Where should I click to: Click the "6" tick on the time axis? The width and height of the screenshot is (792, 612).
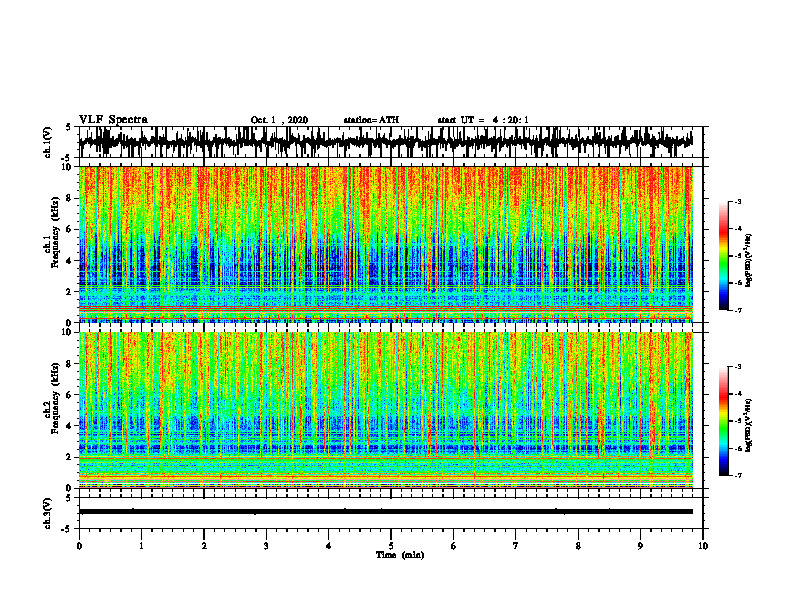click(x=454, y=546)
